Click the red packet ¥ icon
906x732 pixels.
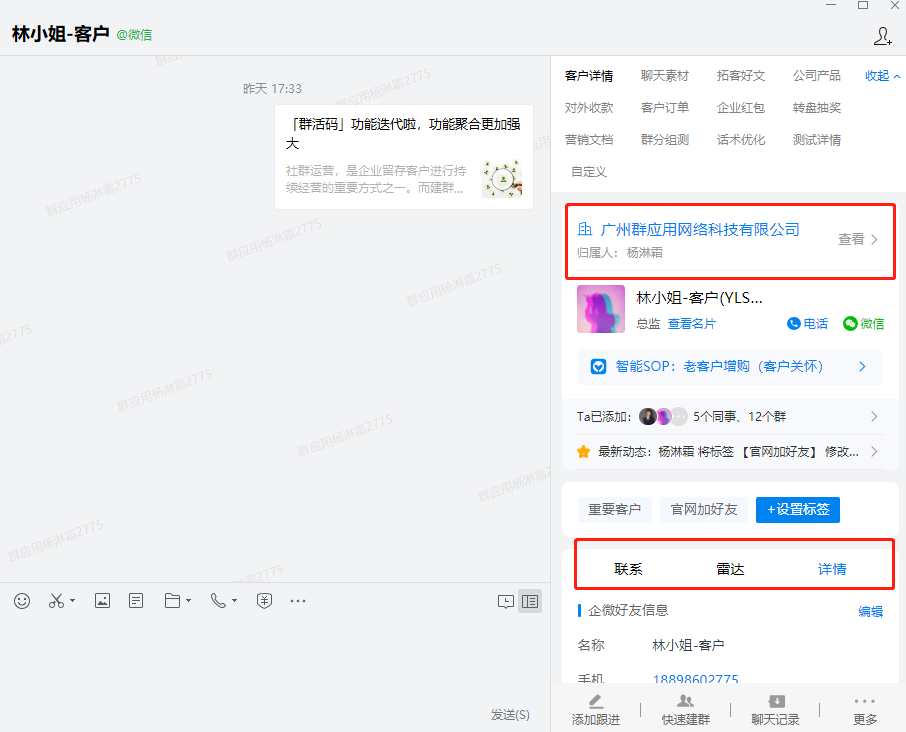264,601
